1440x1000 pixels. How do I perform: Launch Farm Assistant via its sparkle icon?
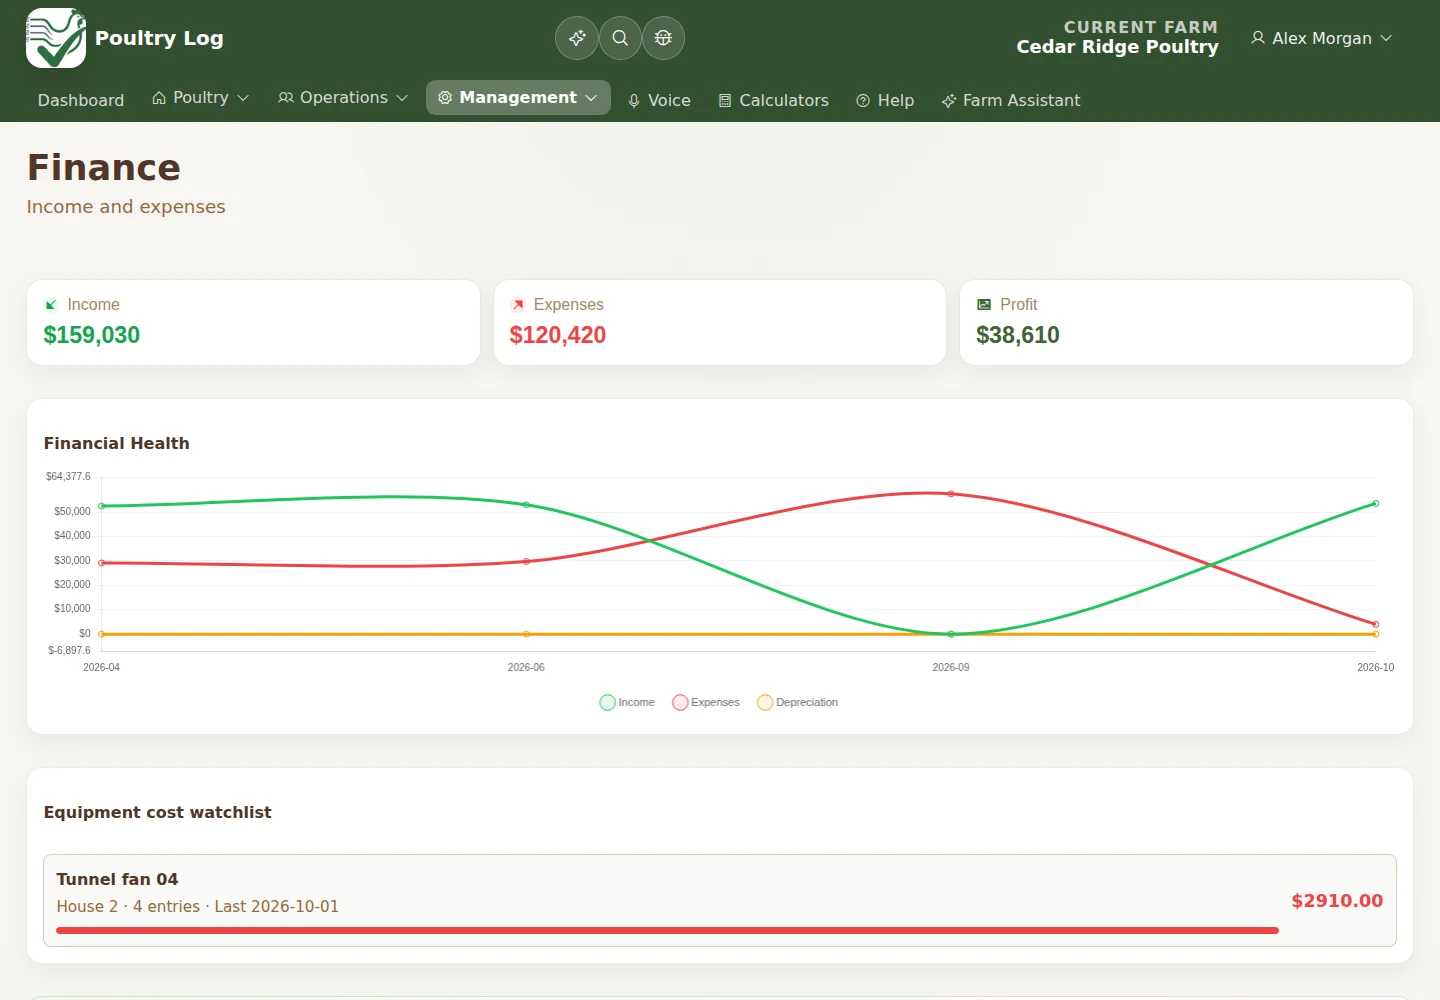tap(949, 101)
